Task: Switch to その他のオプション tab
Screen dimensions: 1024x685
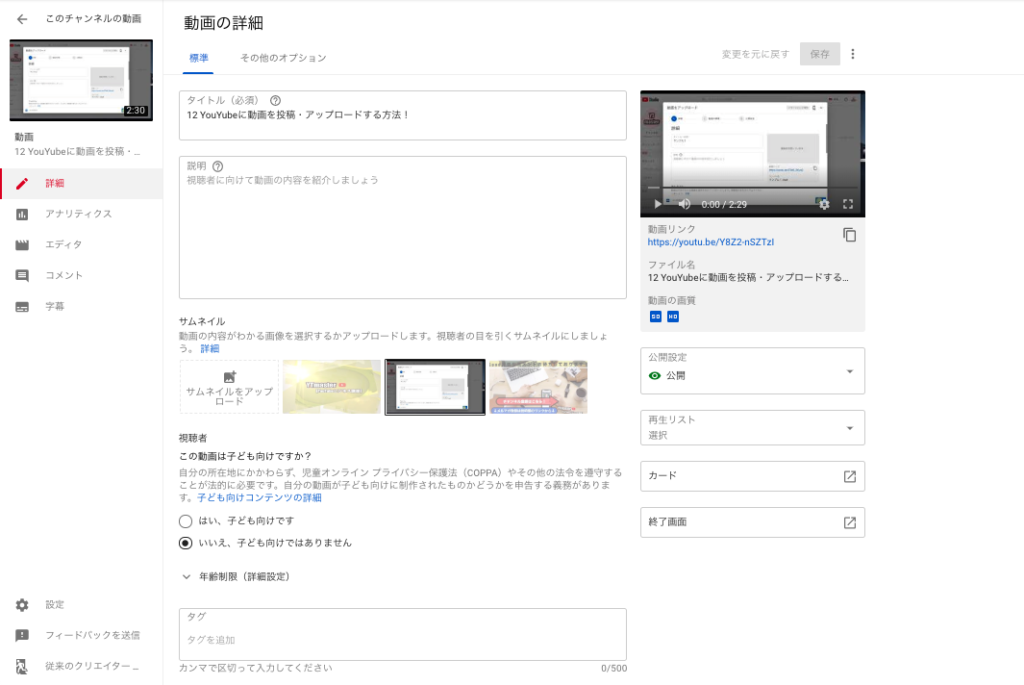Action: [x=283, y=58]
